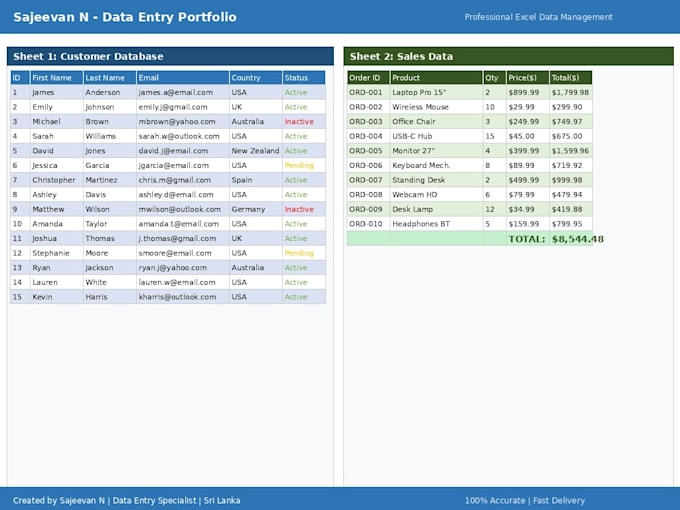The width and height of the screenshot is (680, 510).
Task: Click the 'Country' column header
Action: (x=255, y=78)
